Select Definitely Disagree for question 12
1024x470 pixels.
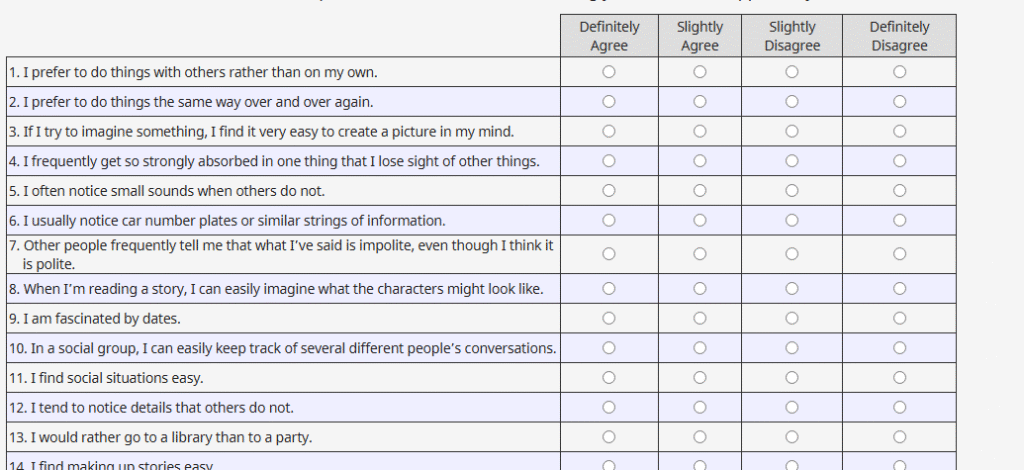click(899, 407)
